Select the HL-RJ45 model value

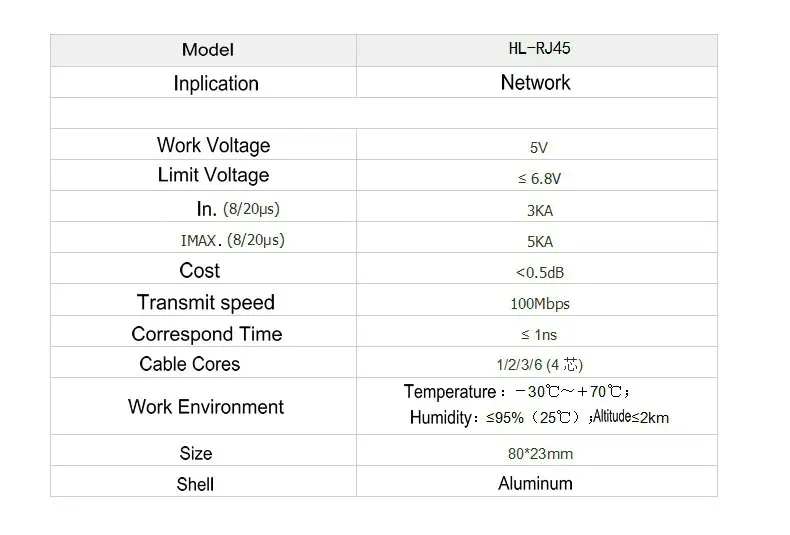click(539, 48)
